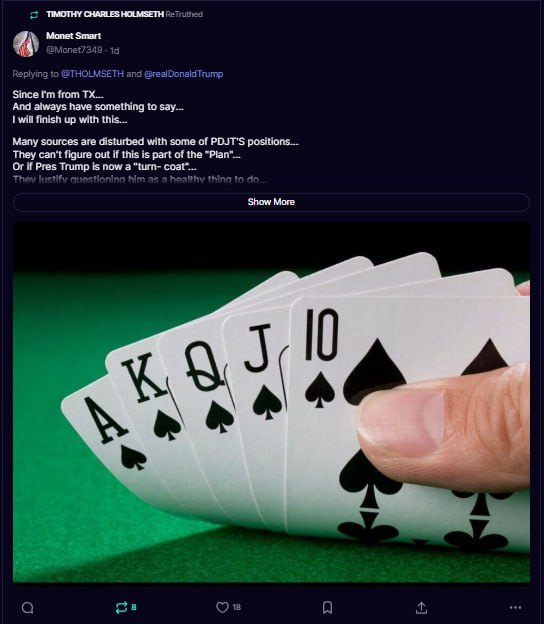Open the three-dots more options menu
The height and width of the screenshot is (624, 544).
515,607
